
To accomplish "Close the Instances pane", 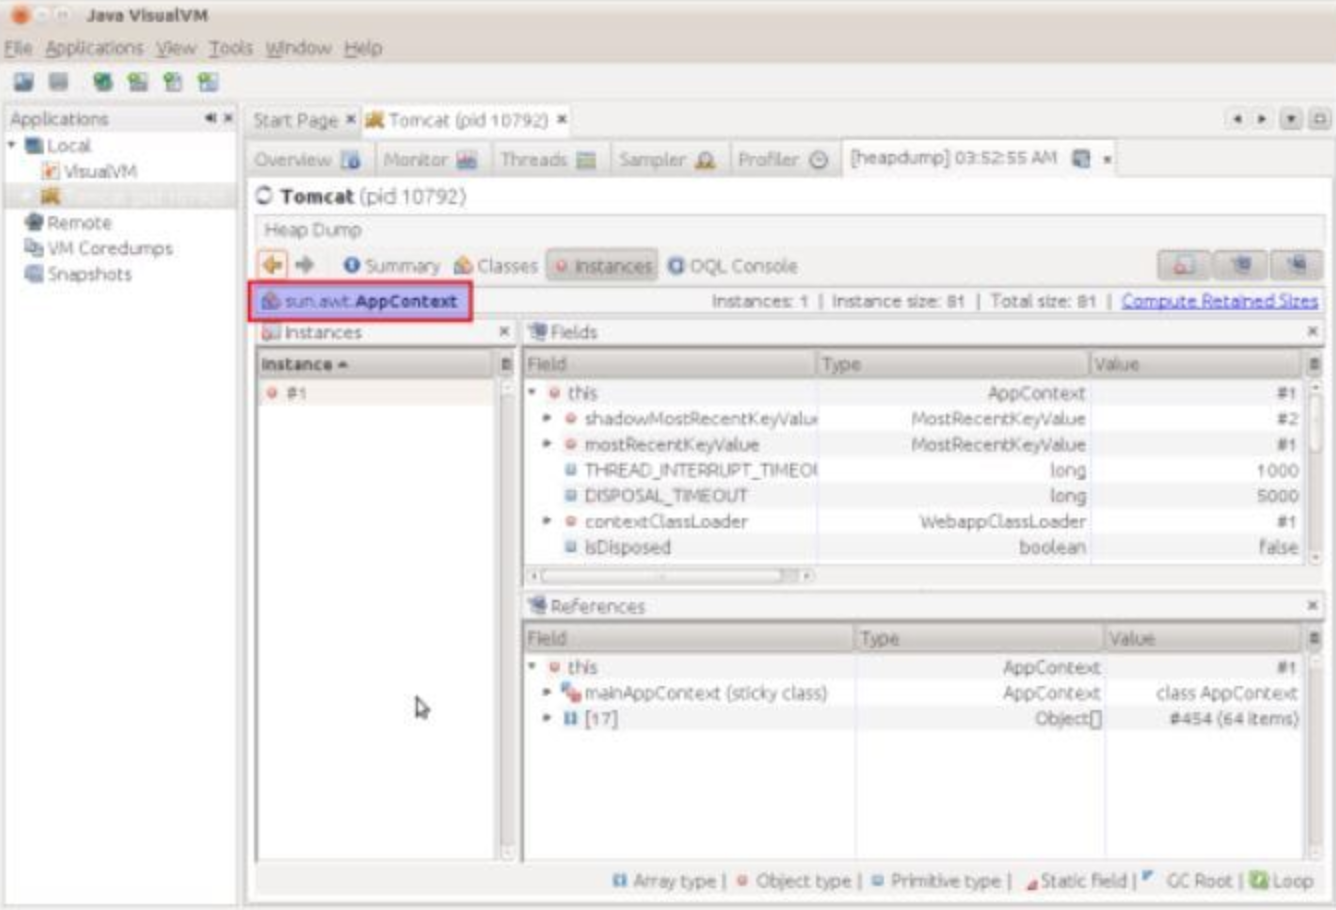I will (x=504, y=332).
